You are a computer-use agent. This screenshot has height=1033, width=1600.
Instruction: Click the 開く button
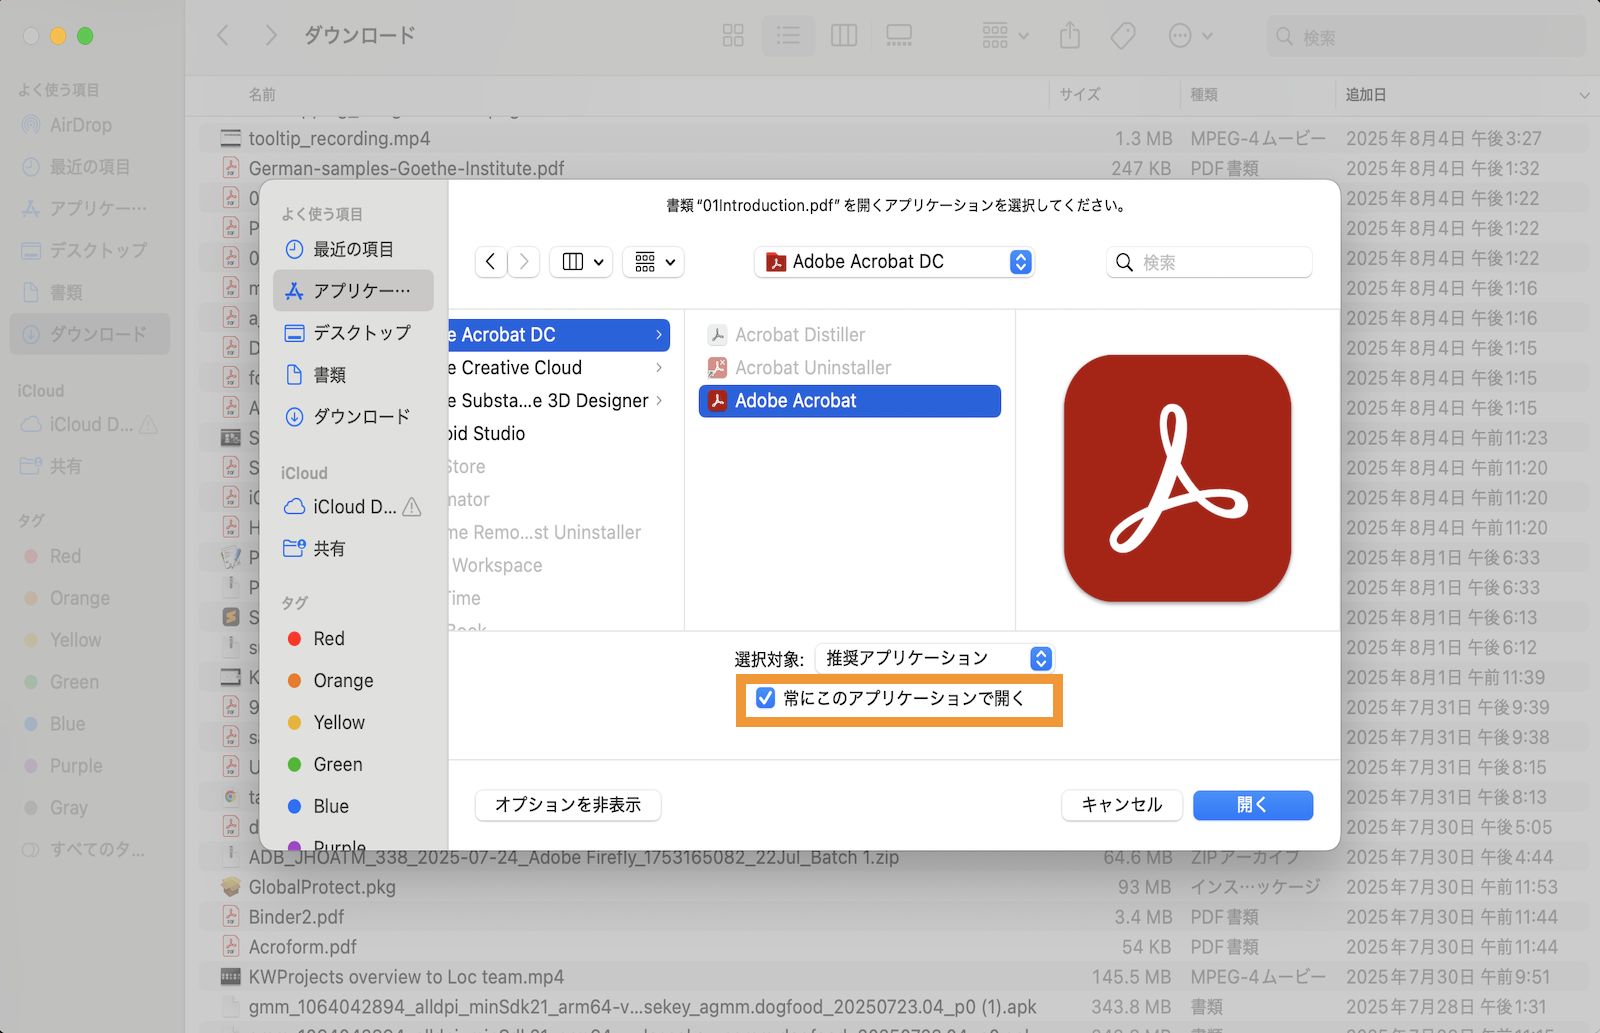point(1252,805)
